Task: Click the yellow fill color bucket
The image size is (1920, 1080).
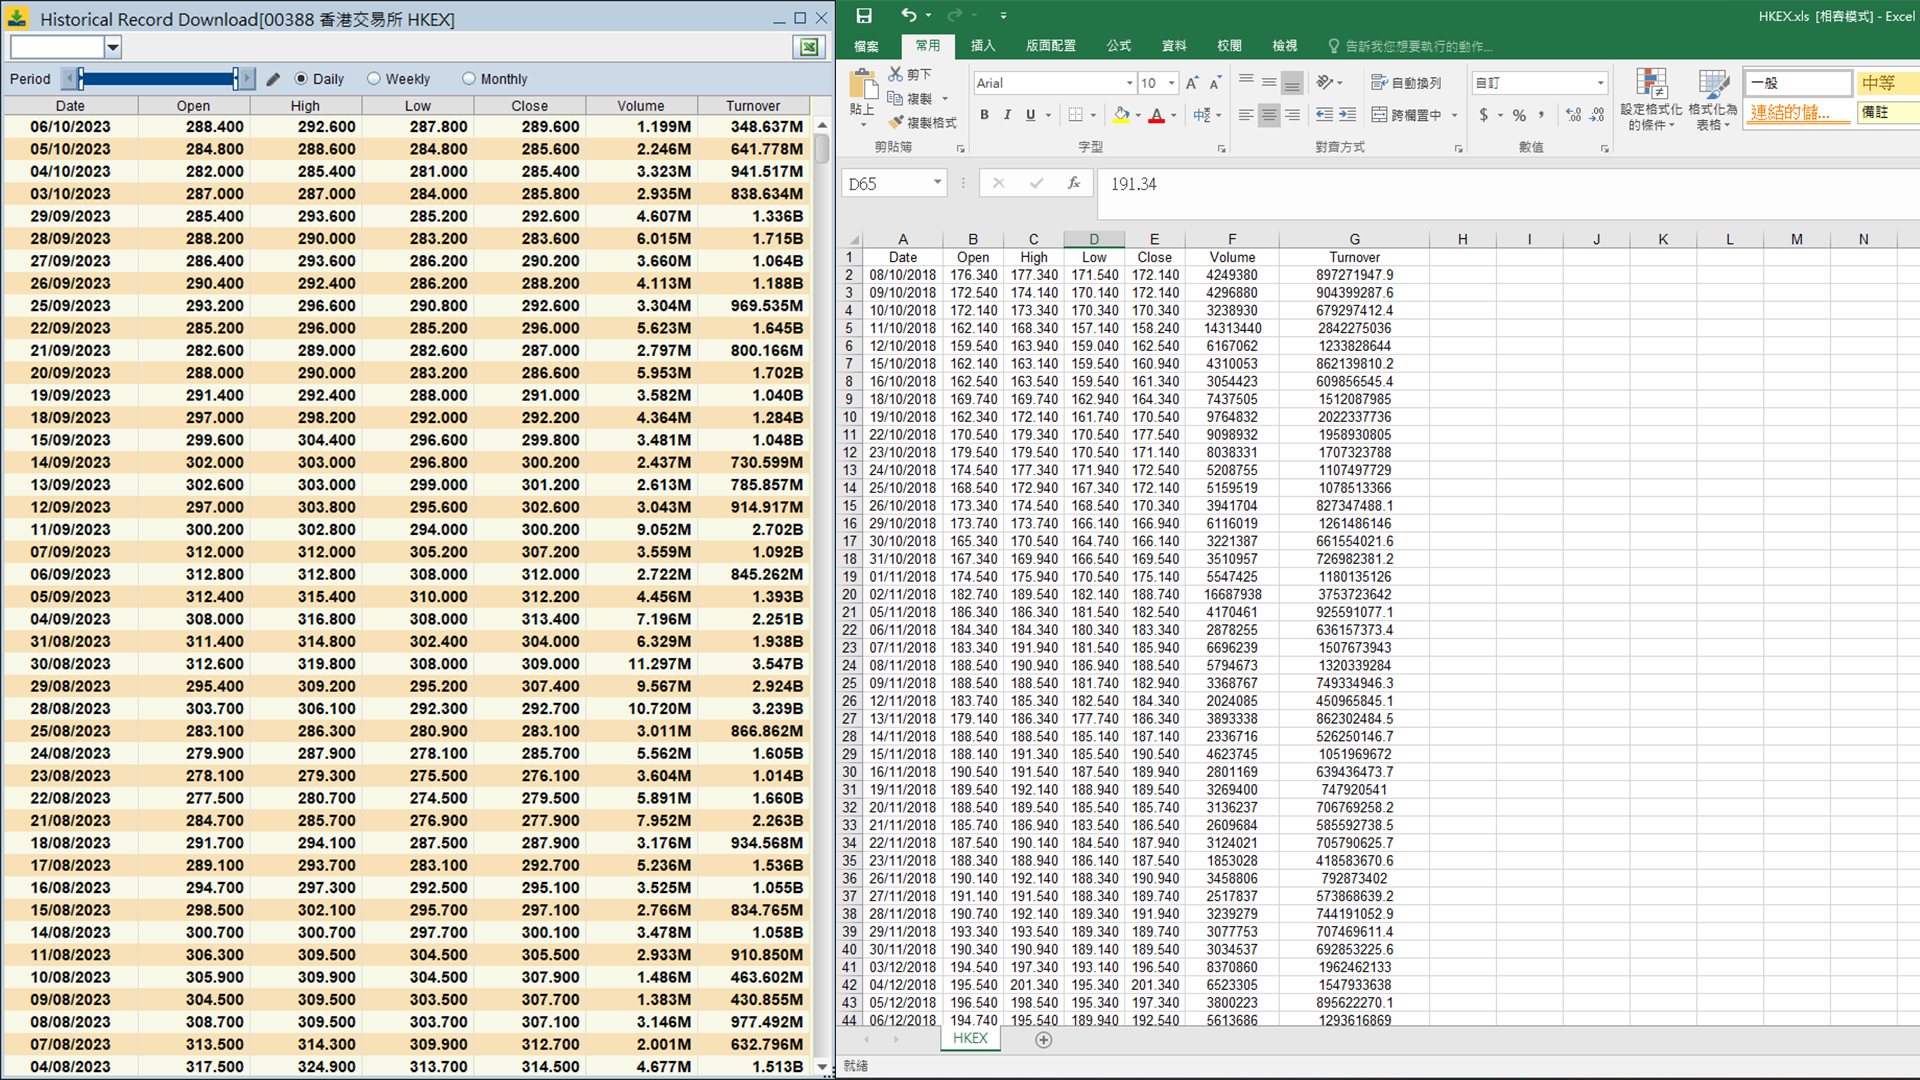Action: [1121, 115]
